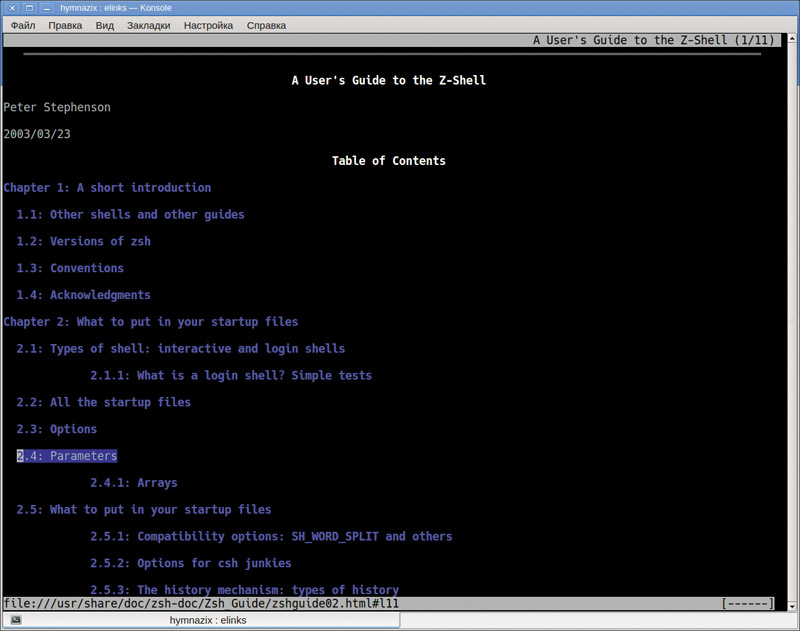800x631 pixels.
Task: Open link 1.1: Other shells and other guides
Action: (130, 215)
